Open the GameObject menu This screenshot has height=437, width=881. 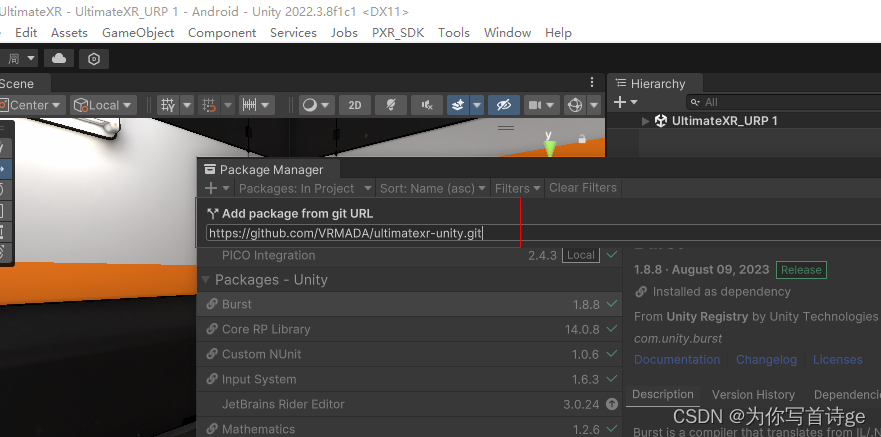click(x=138, y=33)
